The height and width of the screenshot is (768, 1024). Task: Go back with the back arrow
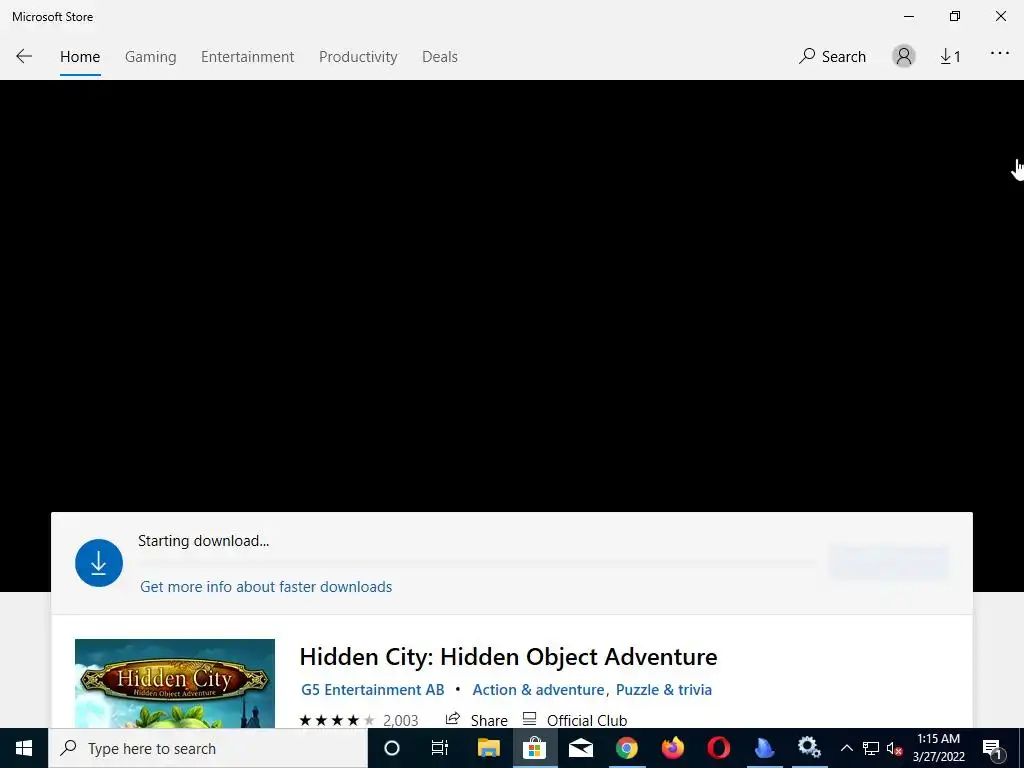24,56
